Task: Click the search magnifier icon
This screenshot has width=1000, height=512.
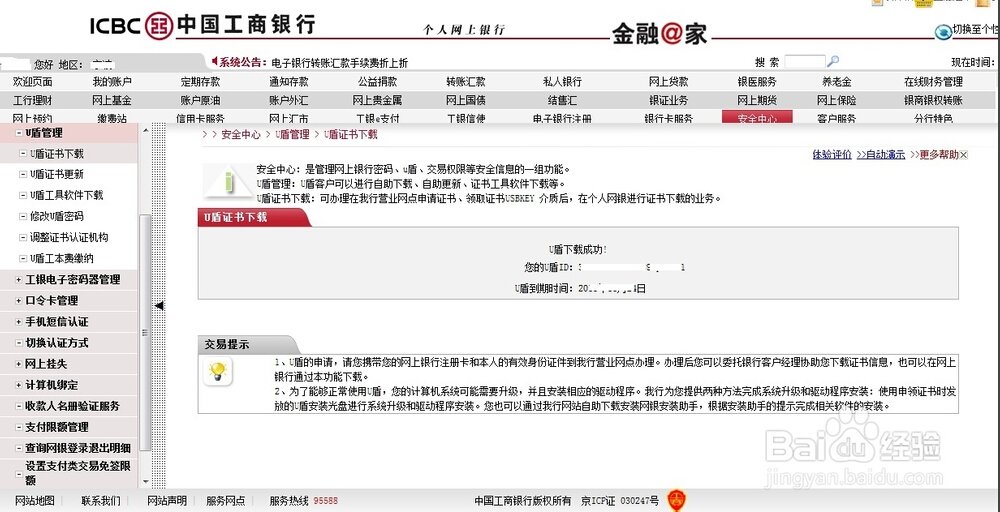Action: (832, 61)
